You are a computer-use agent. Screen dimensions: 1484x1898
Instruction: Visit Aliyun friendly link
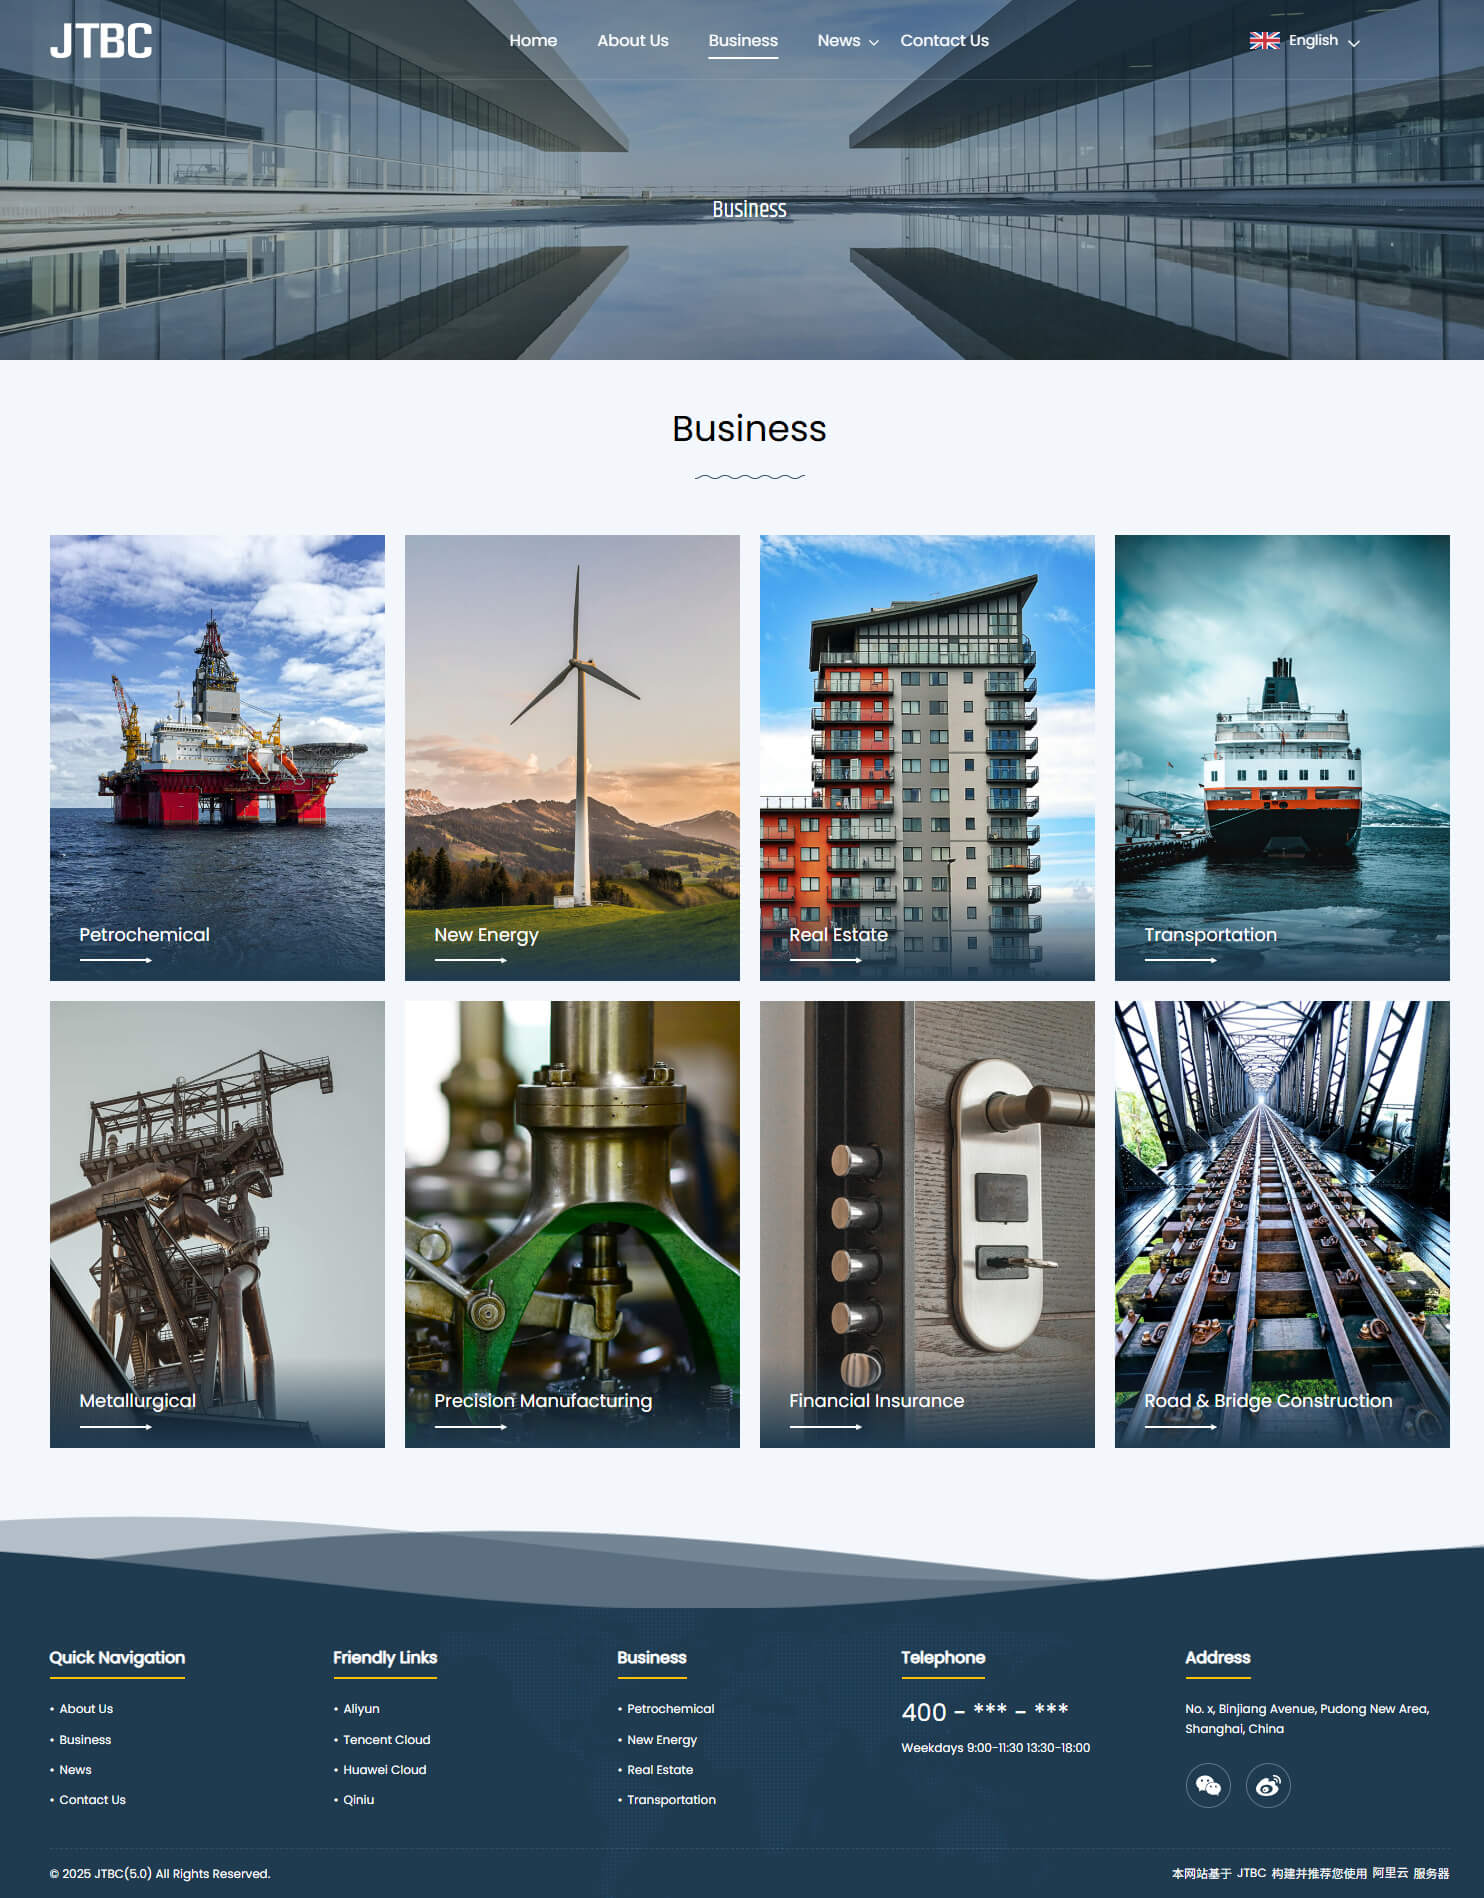[x=361, y=1709]
